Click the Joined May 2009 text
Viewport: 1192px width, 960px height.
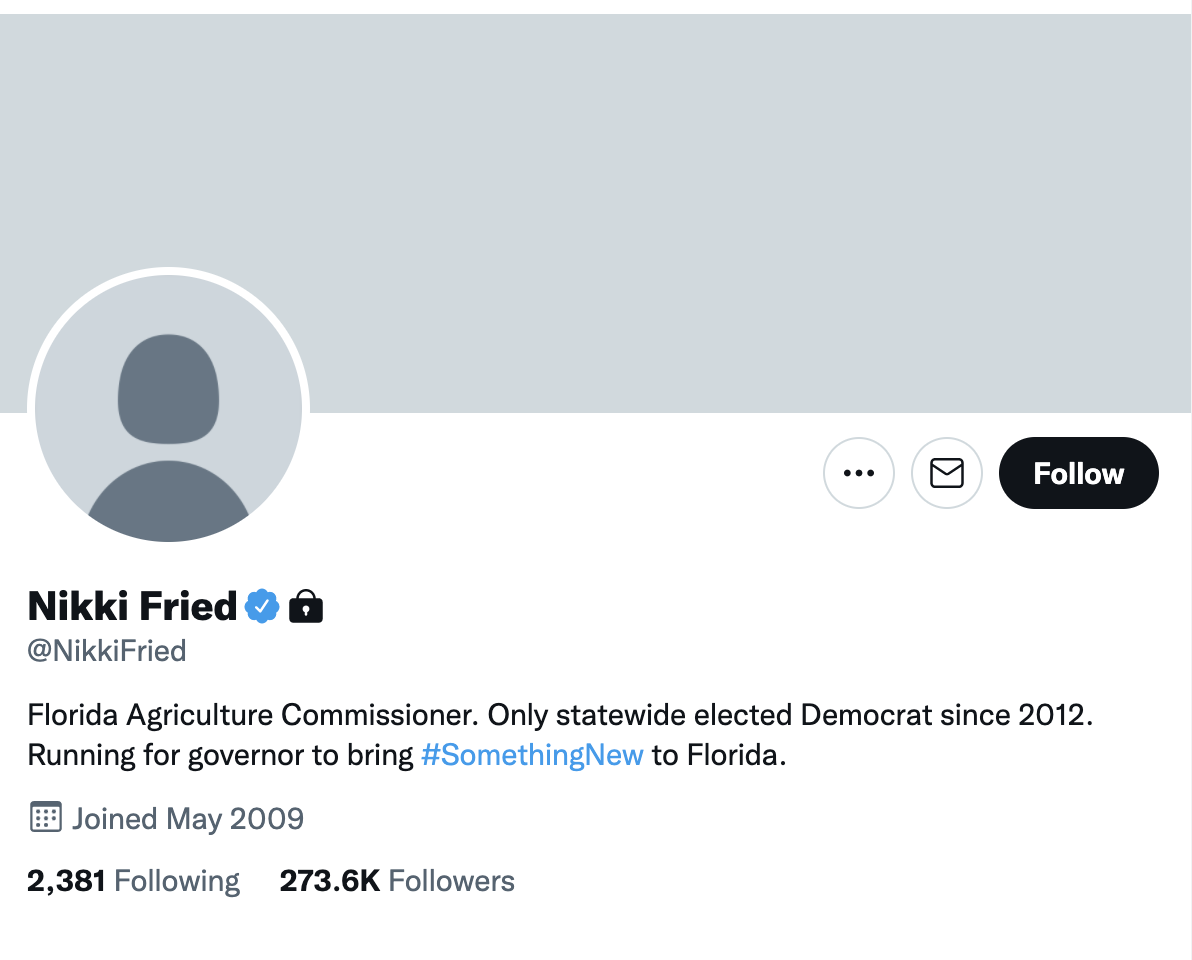click(187, 818)
